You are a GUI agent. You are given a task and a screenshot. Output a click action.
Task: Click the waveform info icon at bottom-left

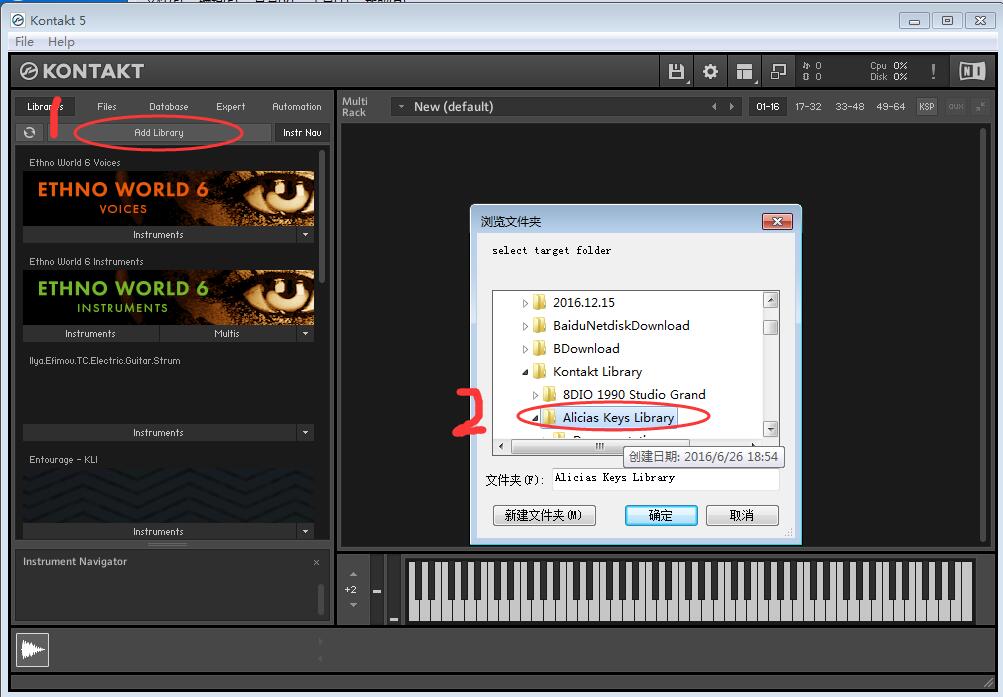click(x=33, y=650)
